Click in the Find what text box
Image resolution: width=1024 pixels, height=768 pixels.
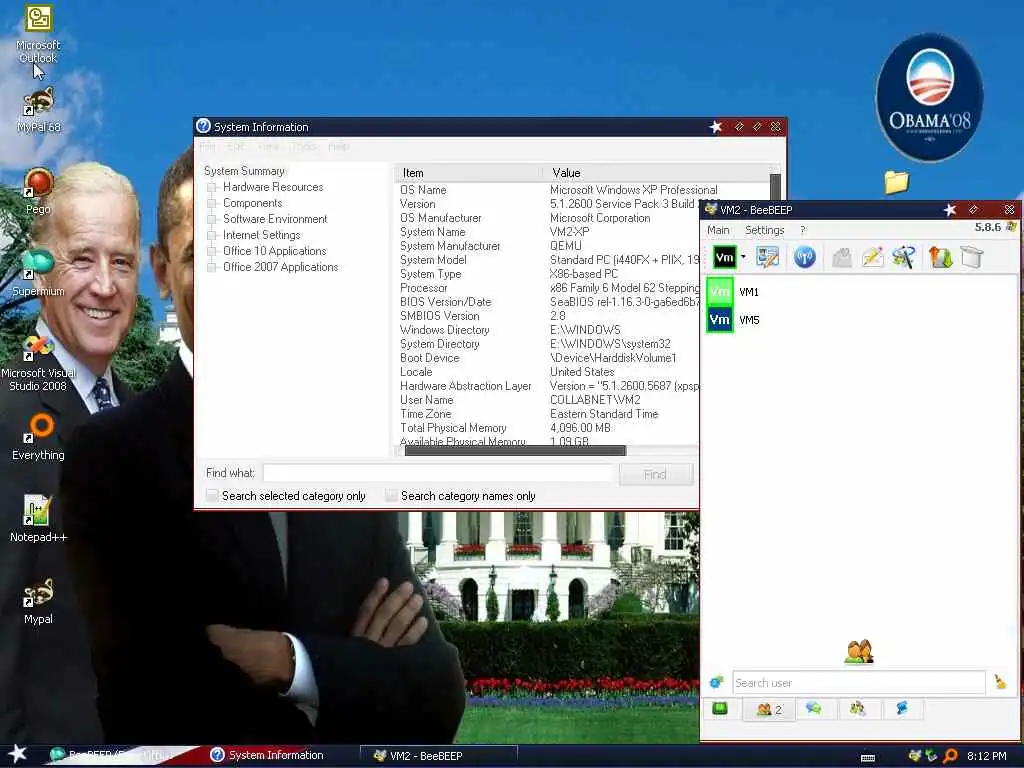coord(438,473)
